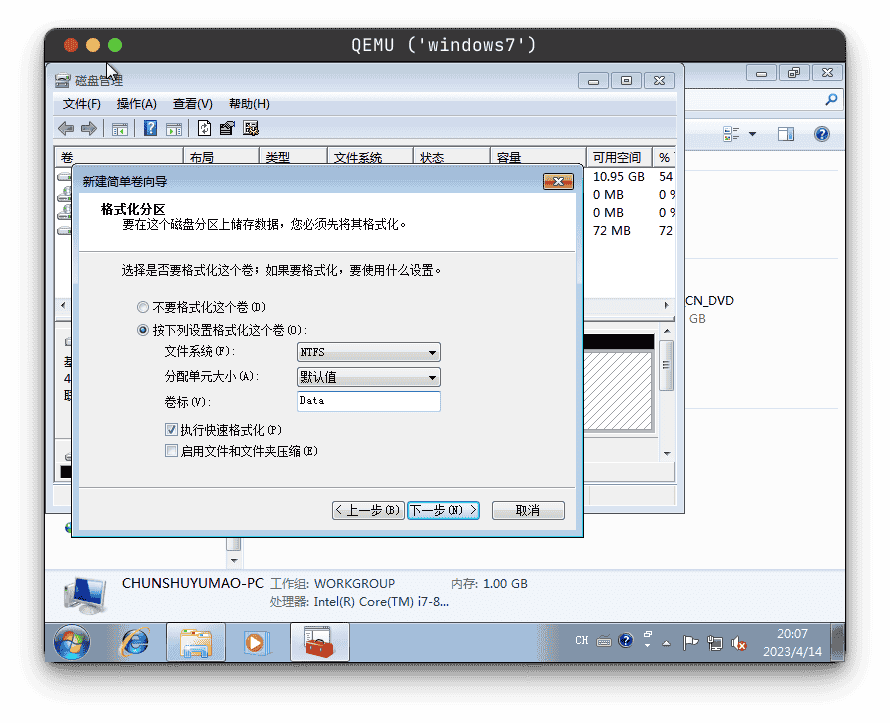Click the Show desktop button at taskbar end
Image resolution: width=890 pixels, height=723 pixels.
pyautogui.click(x=838, y=642)
